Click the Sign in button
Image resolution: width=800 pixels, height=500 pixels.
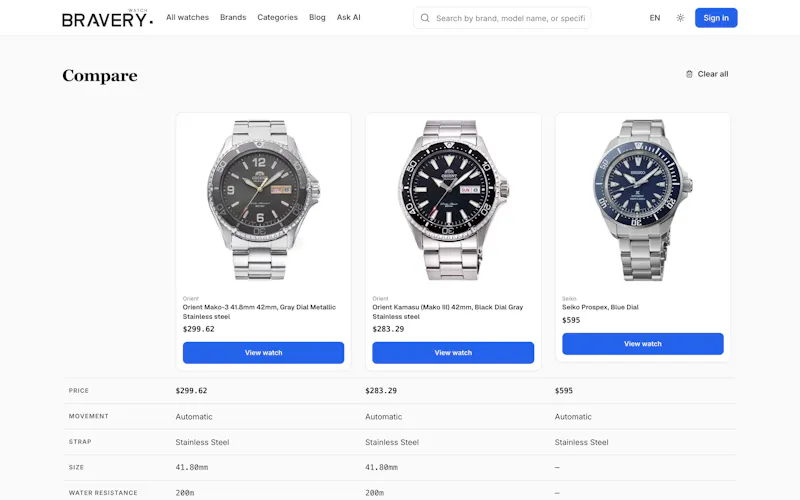coord(716,18)
